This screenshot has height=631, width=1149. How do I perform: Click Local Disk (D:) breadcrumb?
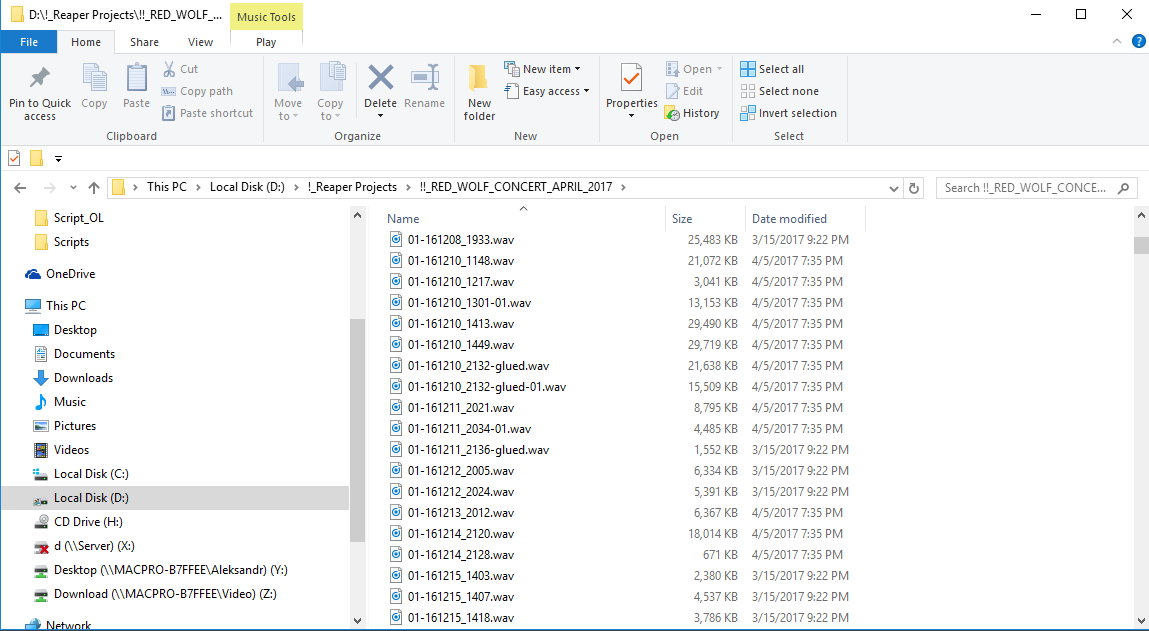click(x=247, y=187)
